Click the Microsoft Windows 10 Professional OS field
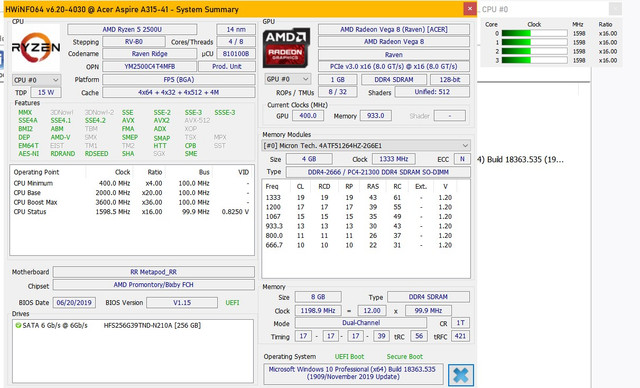Image resolution: width=640 pixels, height=388 pixels. [353, 373]
